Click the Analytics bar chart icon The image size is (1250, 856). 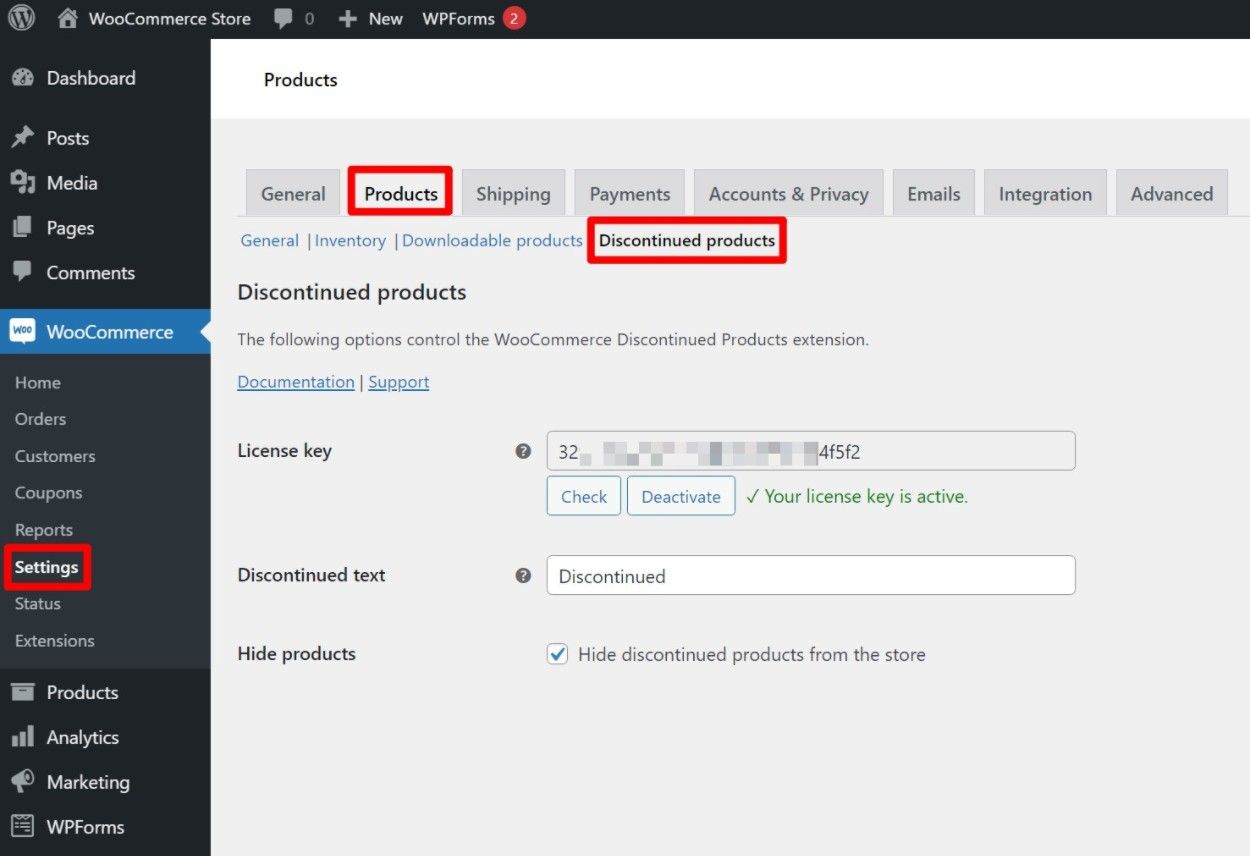pyautogui.click(x=22, y=737)
